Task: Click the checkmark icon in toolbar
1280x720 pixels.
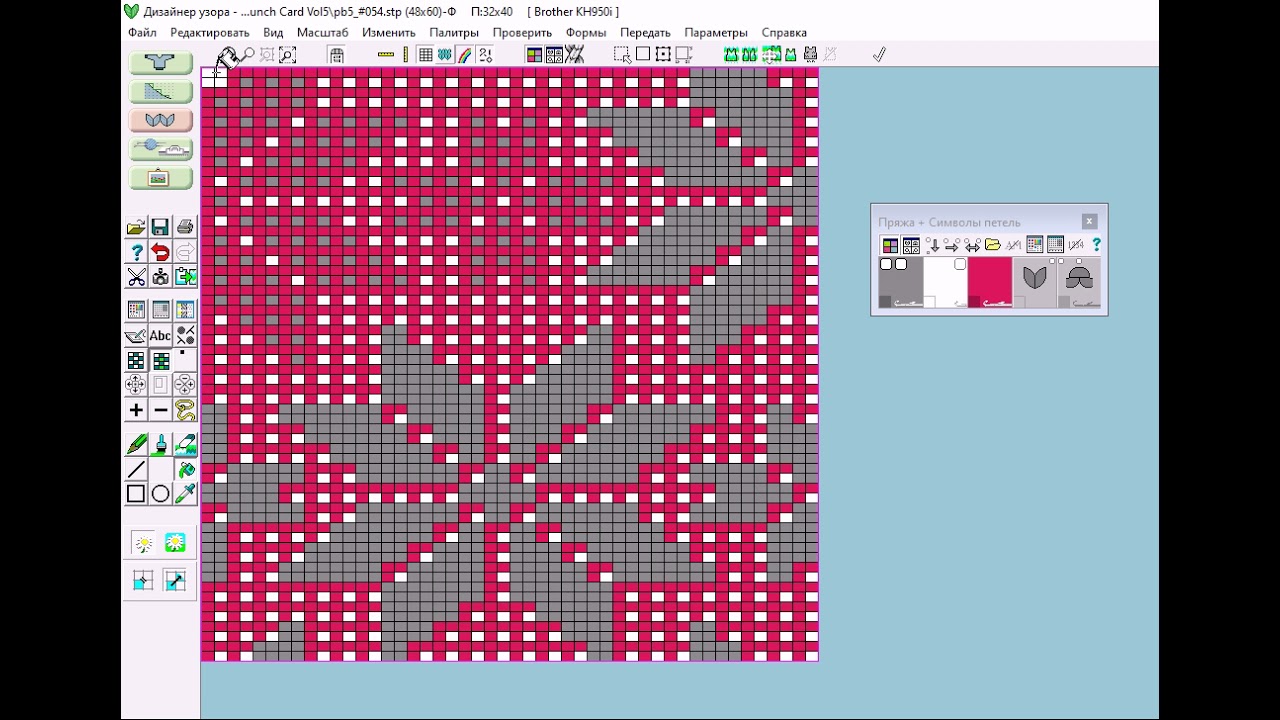Action: point(879,55)
